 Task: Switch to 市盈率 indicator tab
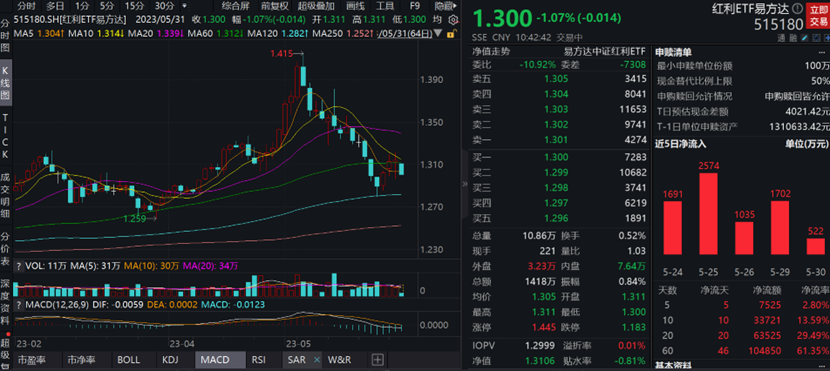(31, 360)
